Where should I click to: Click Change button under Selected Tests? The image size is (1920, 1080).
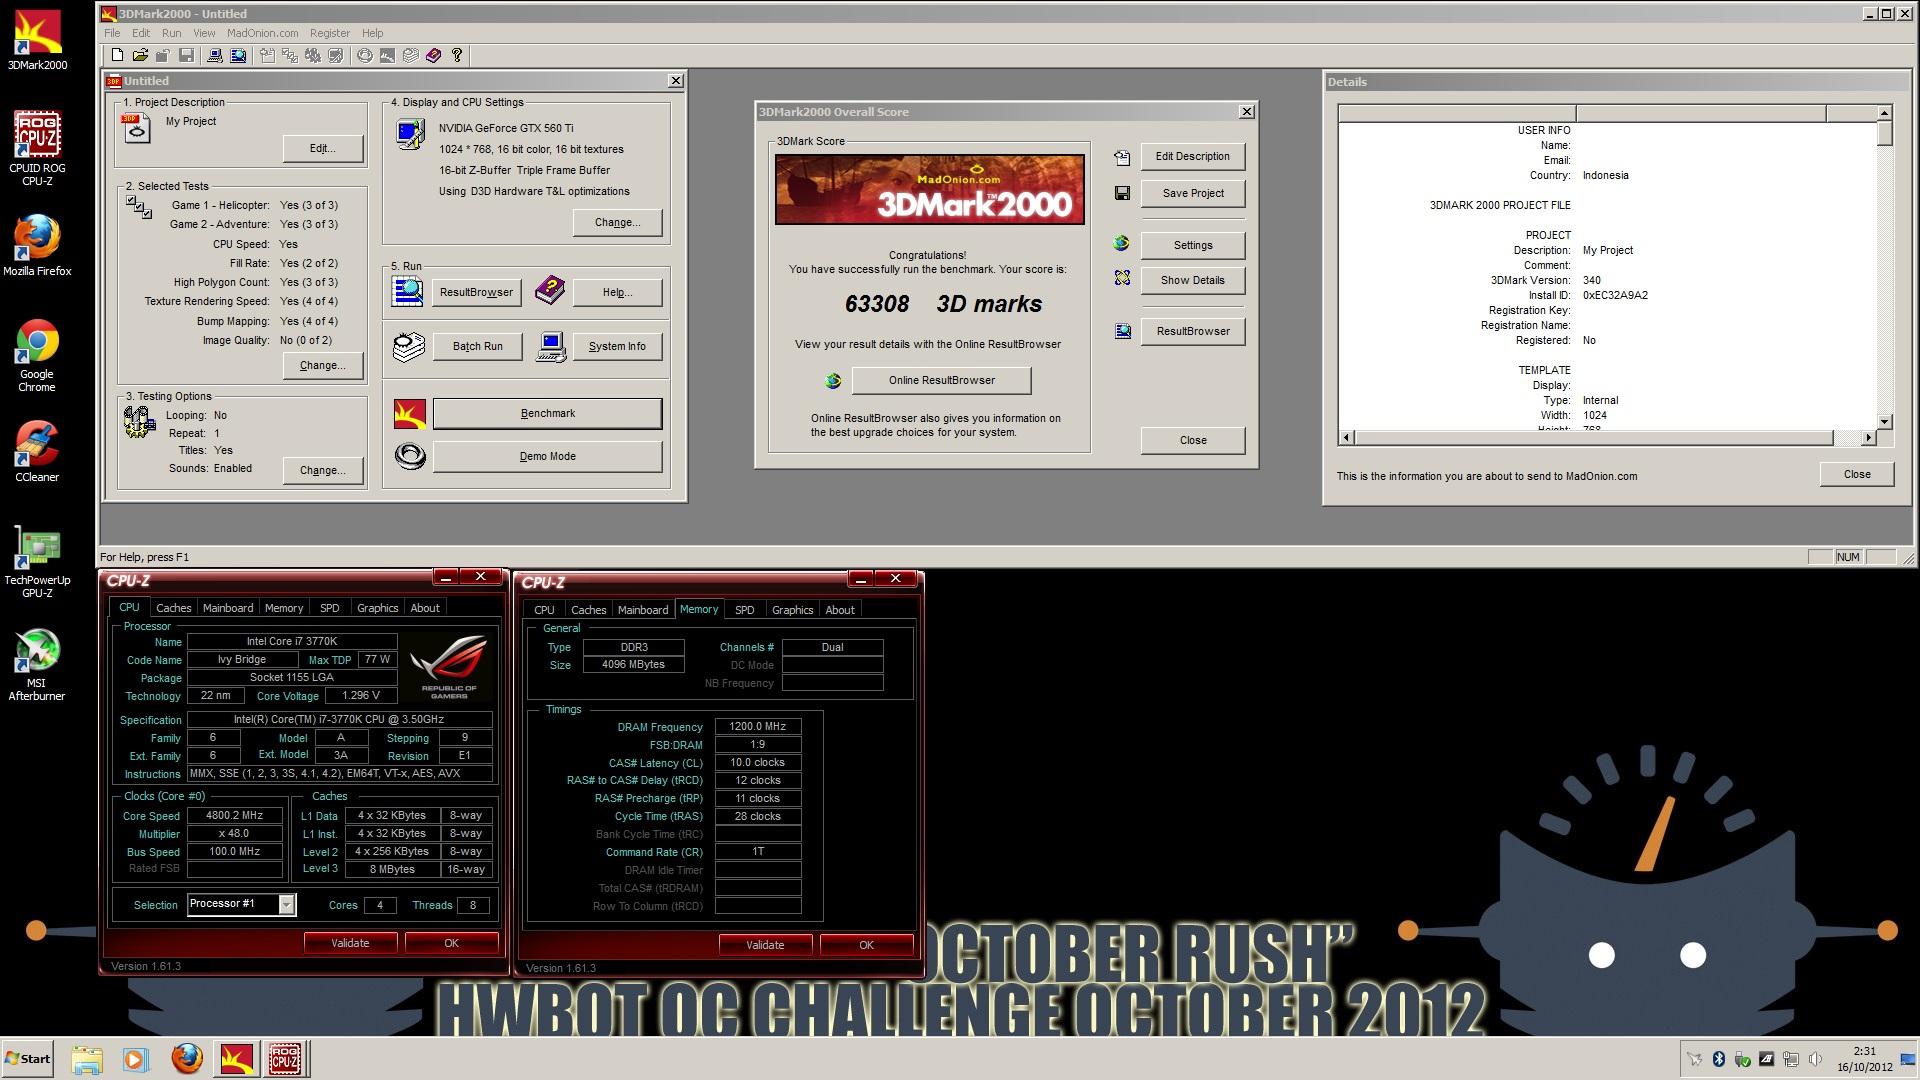(322, 365)
